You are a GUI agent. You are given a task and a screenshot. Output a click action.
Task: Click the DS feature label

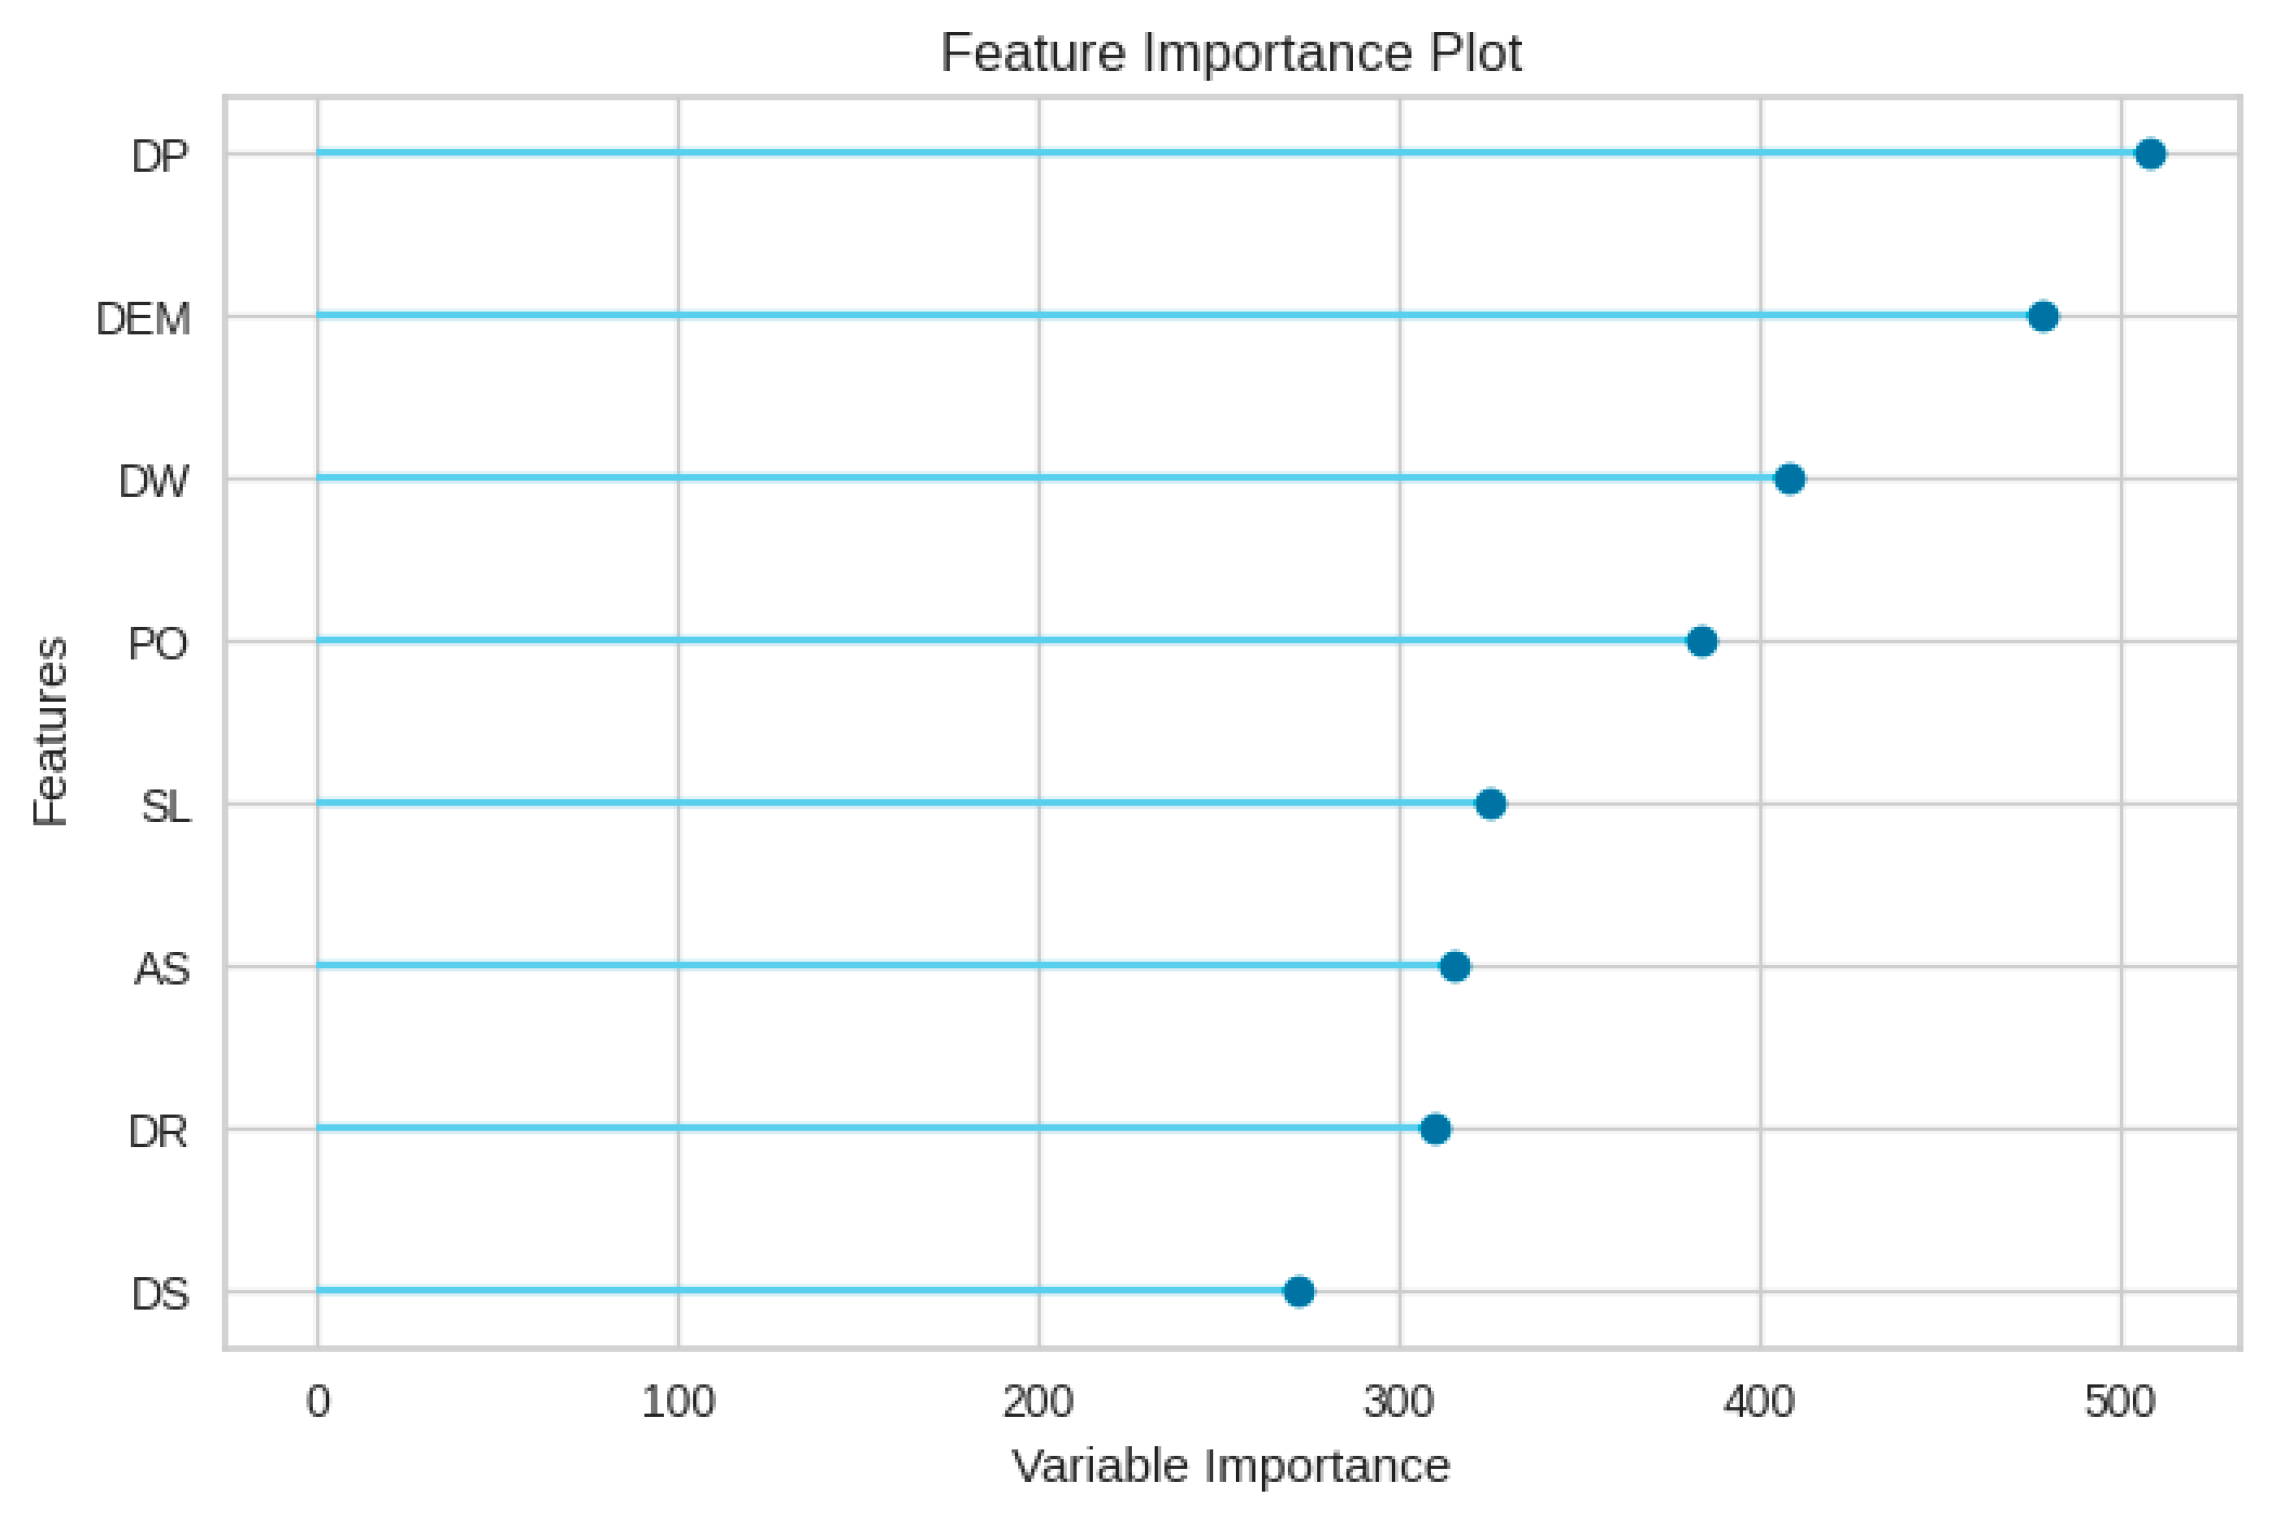(160, 1295)
